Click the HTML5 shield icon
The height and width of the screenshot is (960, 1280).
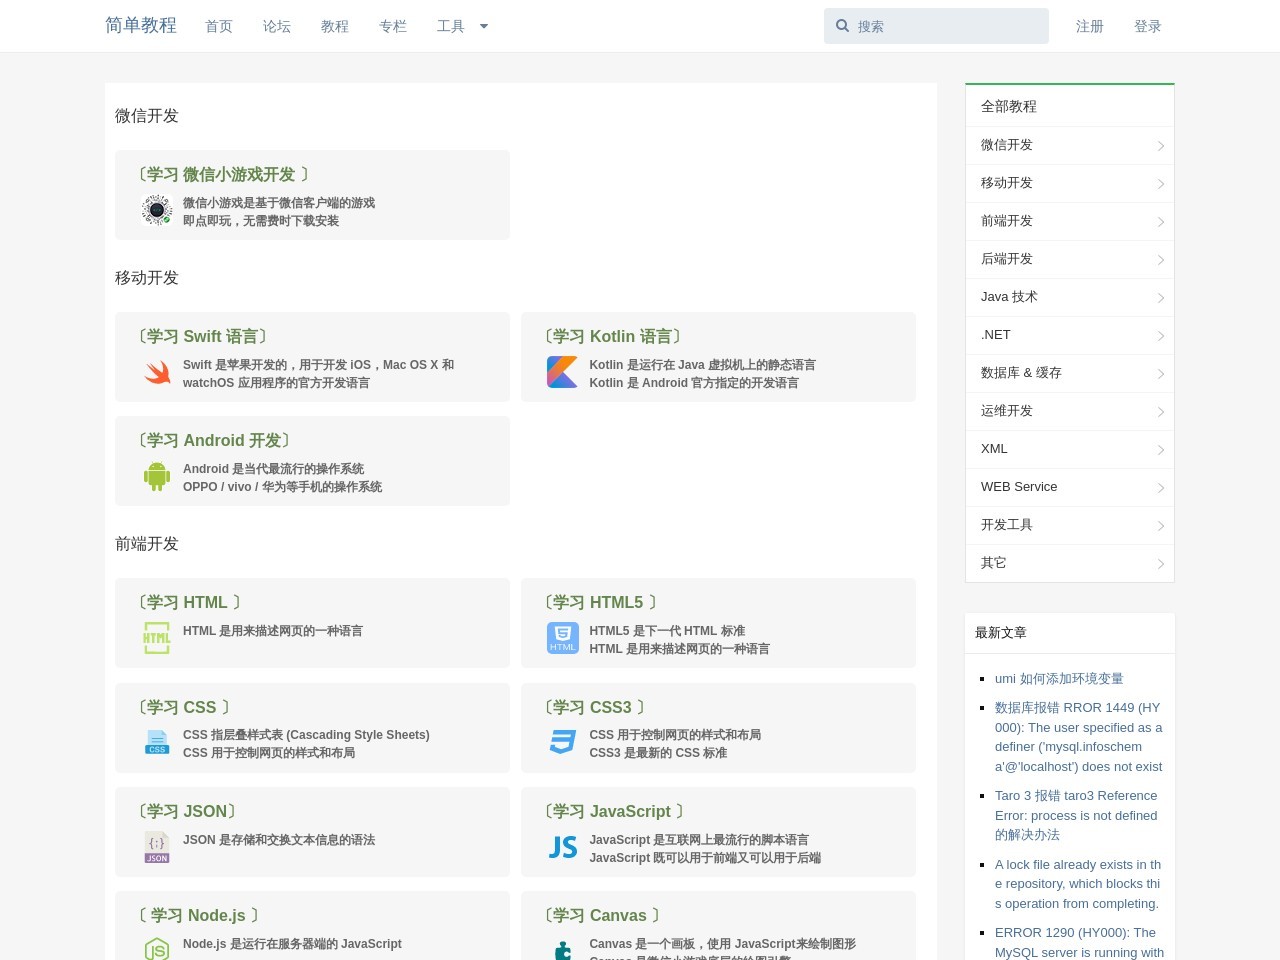[x=563, y=638]
